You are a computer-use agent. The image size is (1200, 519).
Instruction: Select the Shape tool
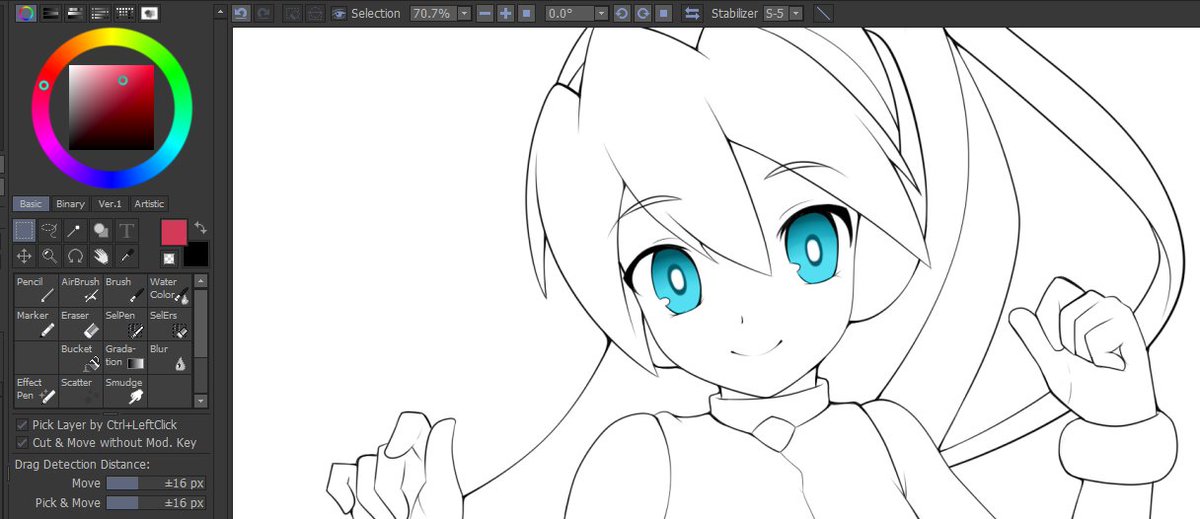point(101,231)
